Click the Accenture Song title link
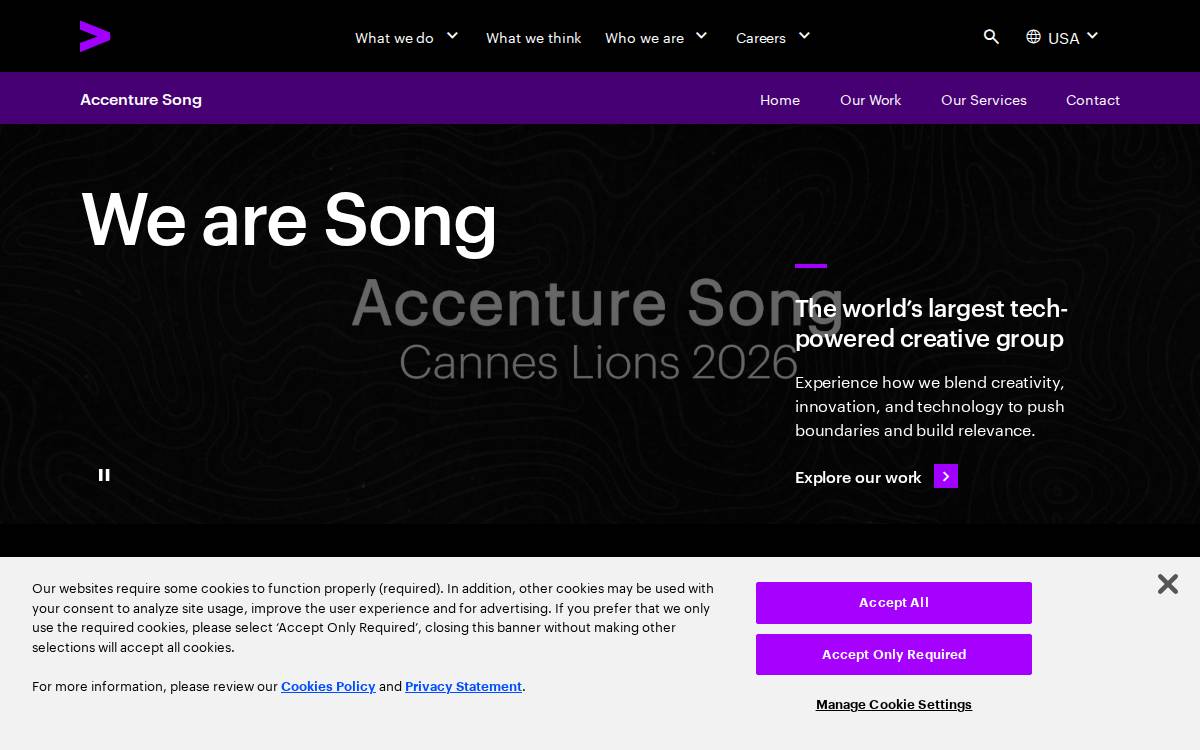This screenshot has height=750, width=1200. [141, 99]
